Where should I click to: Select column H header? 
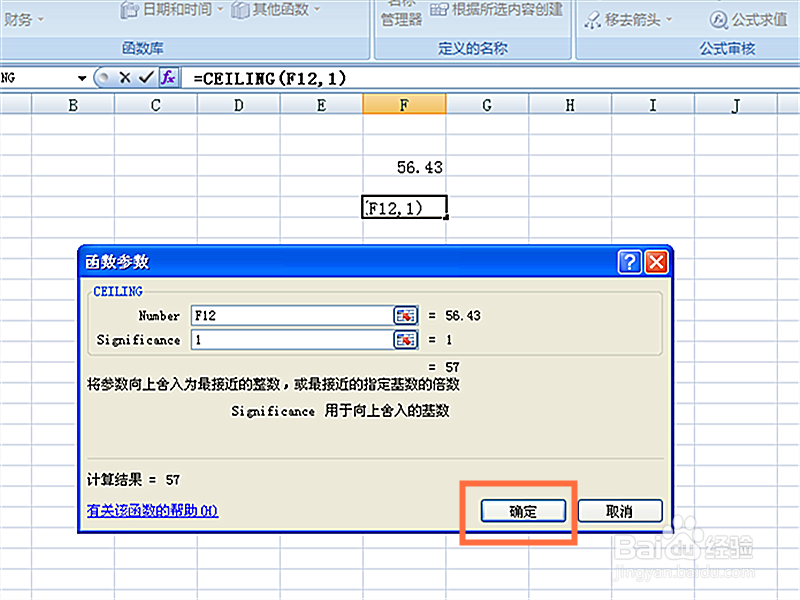point(570,105)
